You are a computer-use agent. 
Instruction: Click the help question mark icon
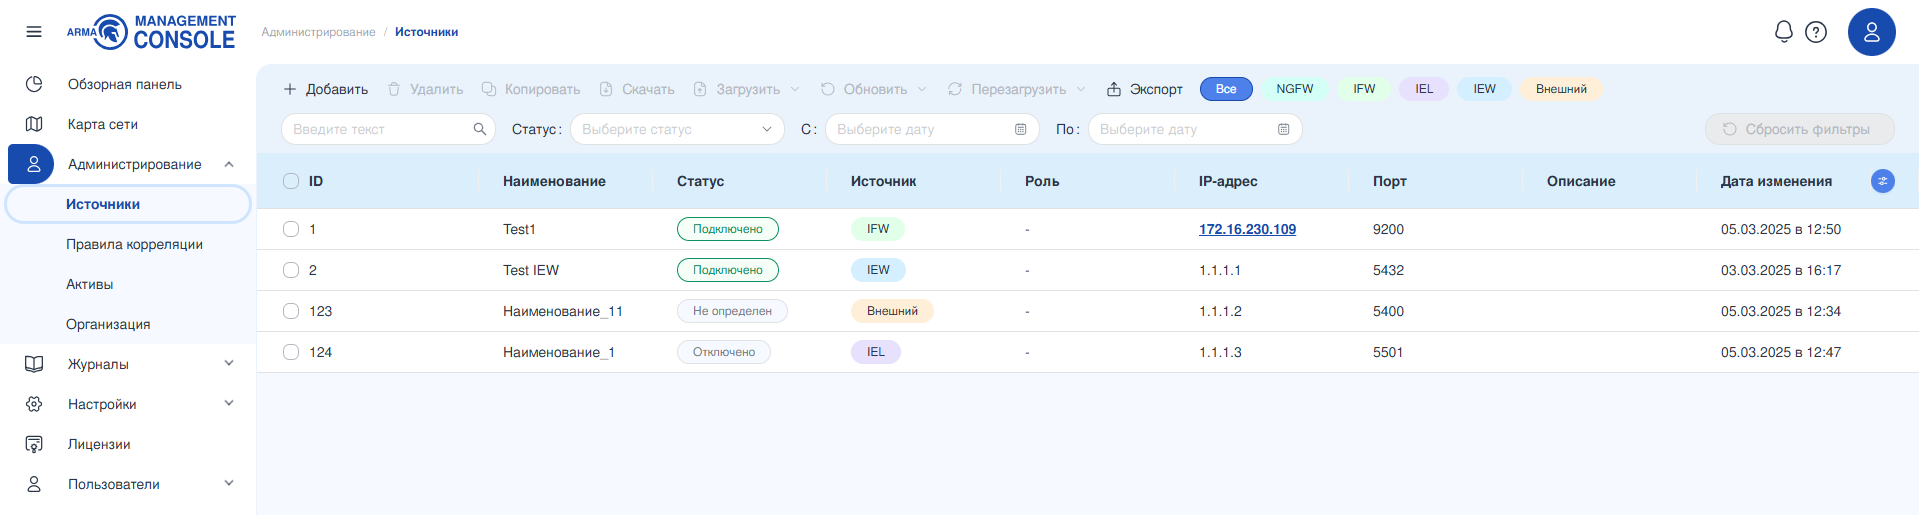coord(1816,32)
